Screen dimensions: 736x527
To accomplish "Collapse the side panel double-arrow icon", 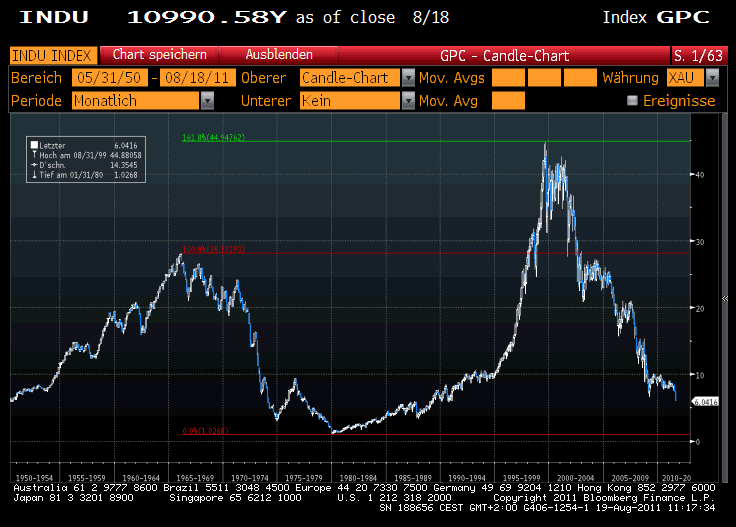I will coord(725,298).
